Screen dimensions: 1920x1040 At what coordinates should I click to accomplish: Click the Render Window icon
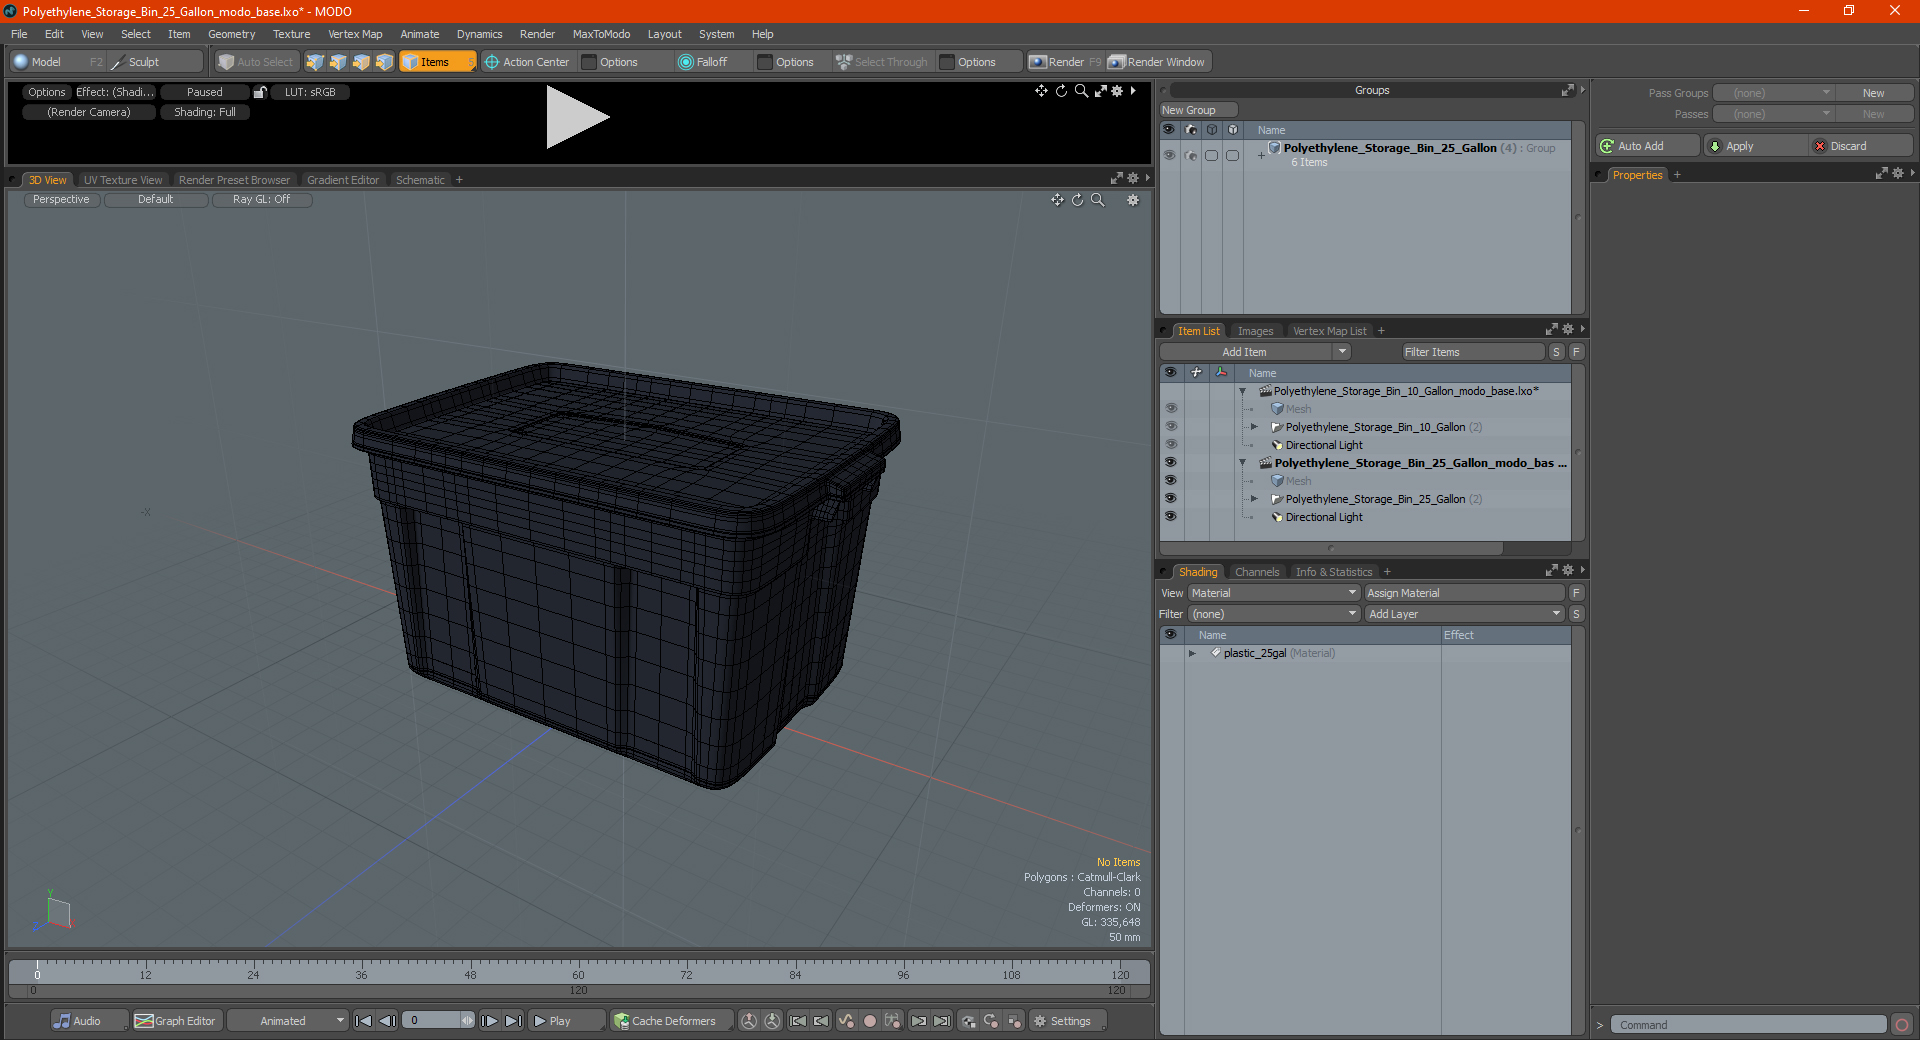pyautogui.click(x=1157, y=62)
